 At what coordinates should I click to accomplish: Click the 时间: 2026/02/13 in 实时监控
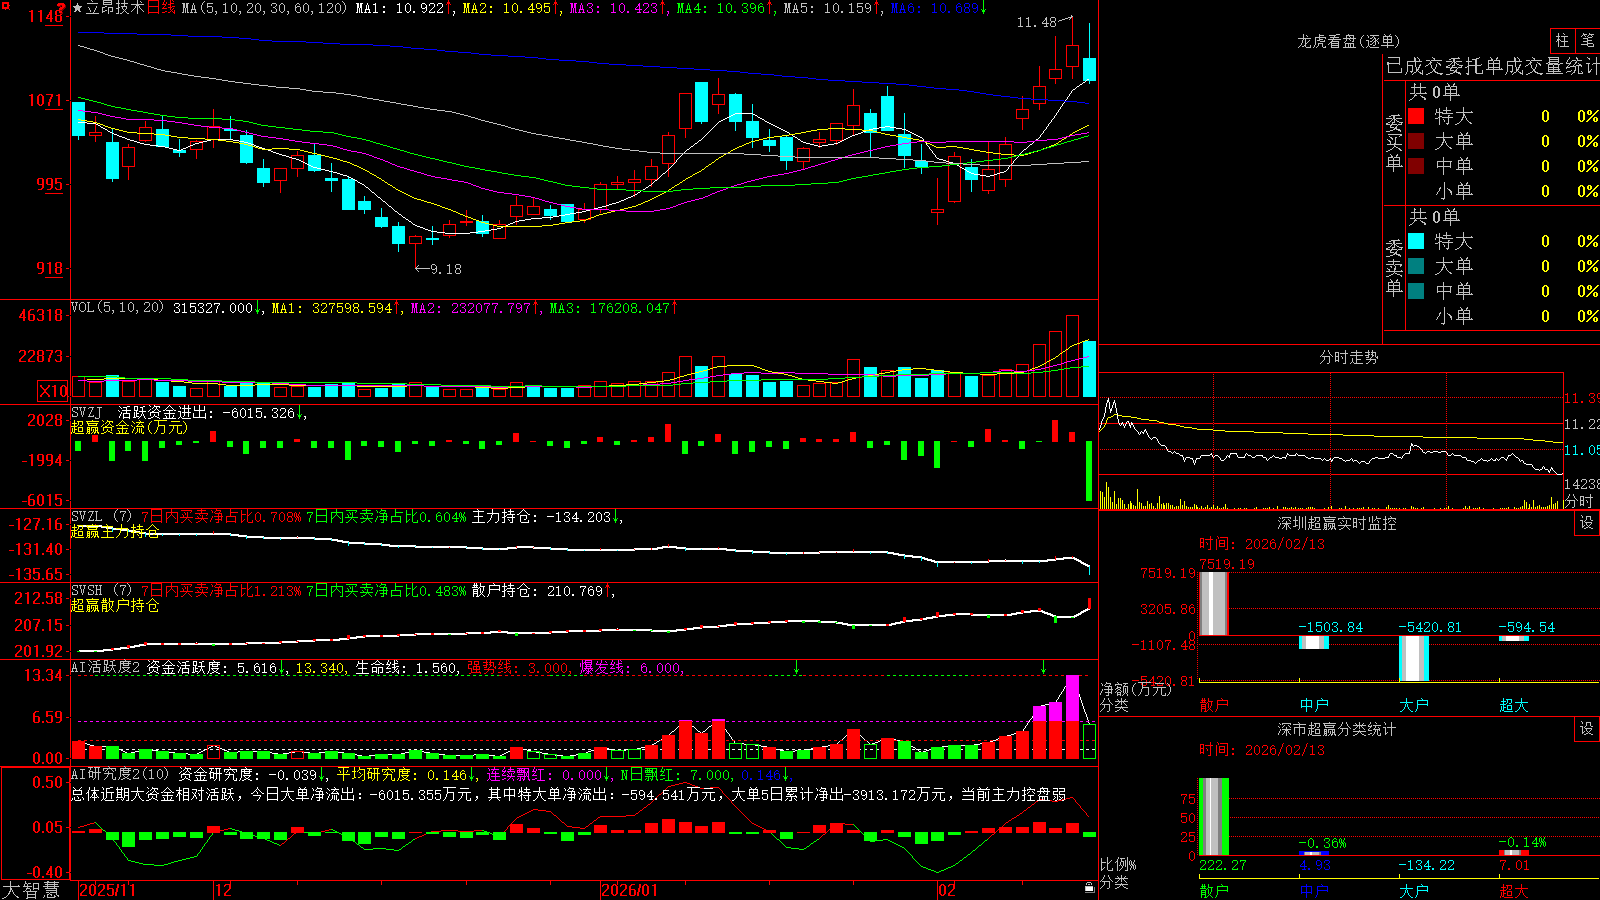point(1262,544)
